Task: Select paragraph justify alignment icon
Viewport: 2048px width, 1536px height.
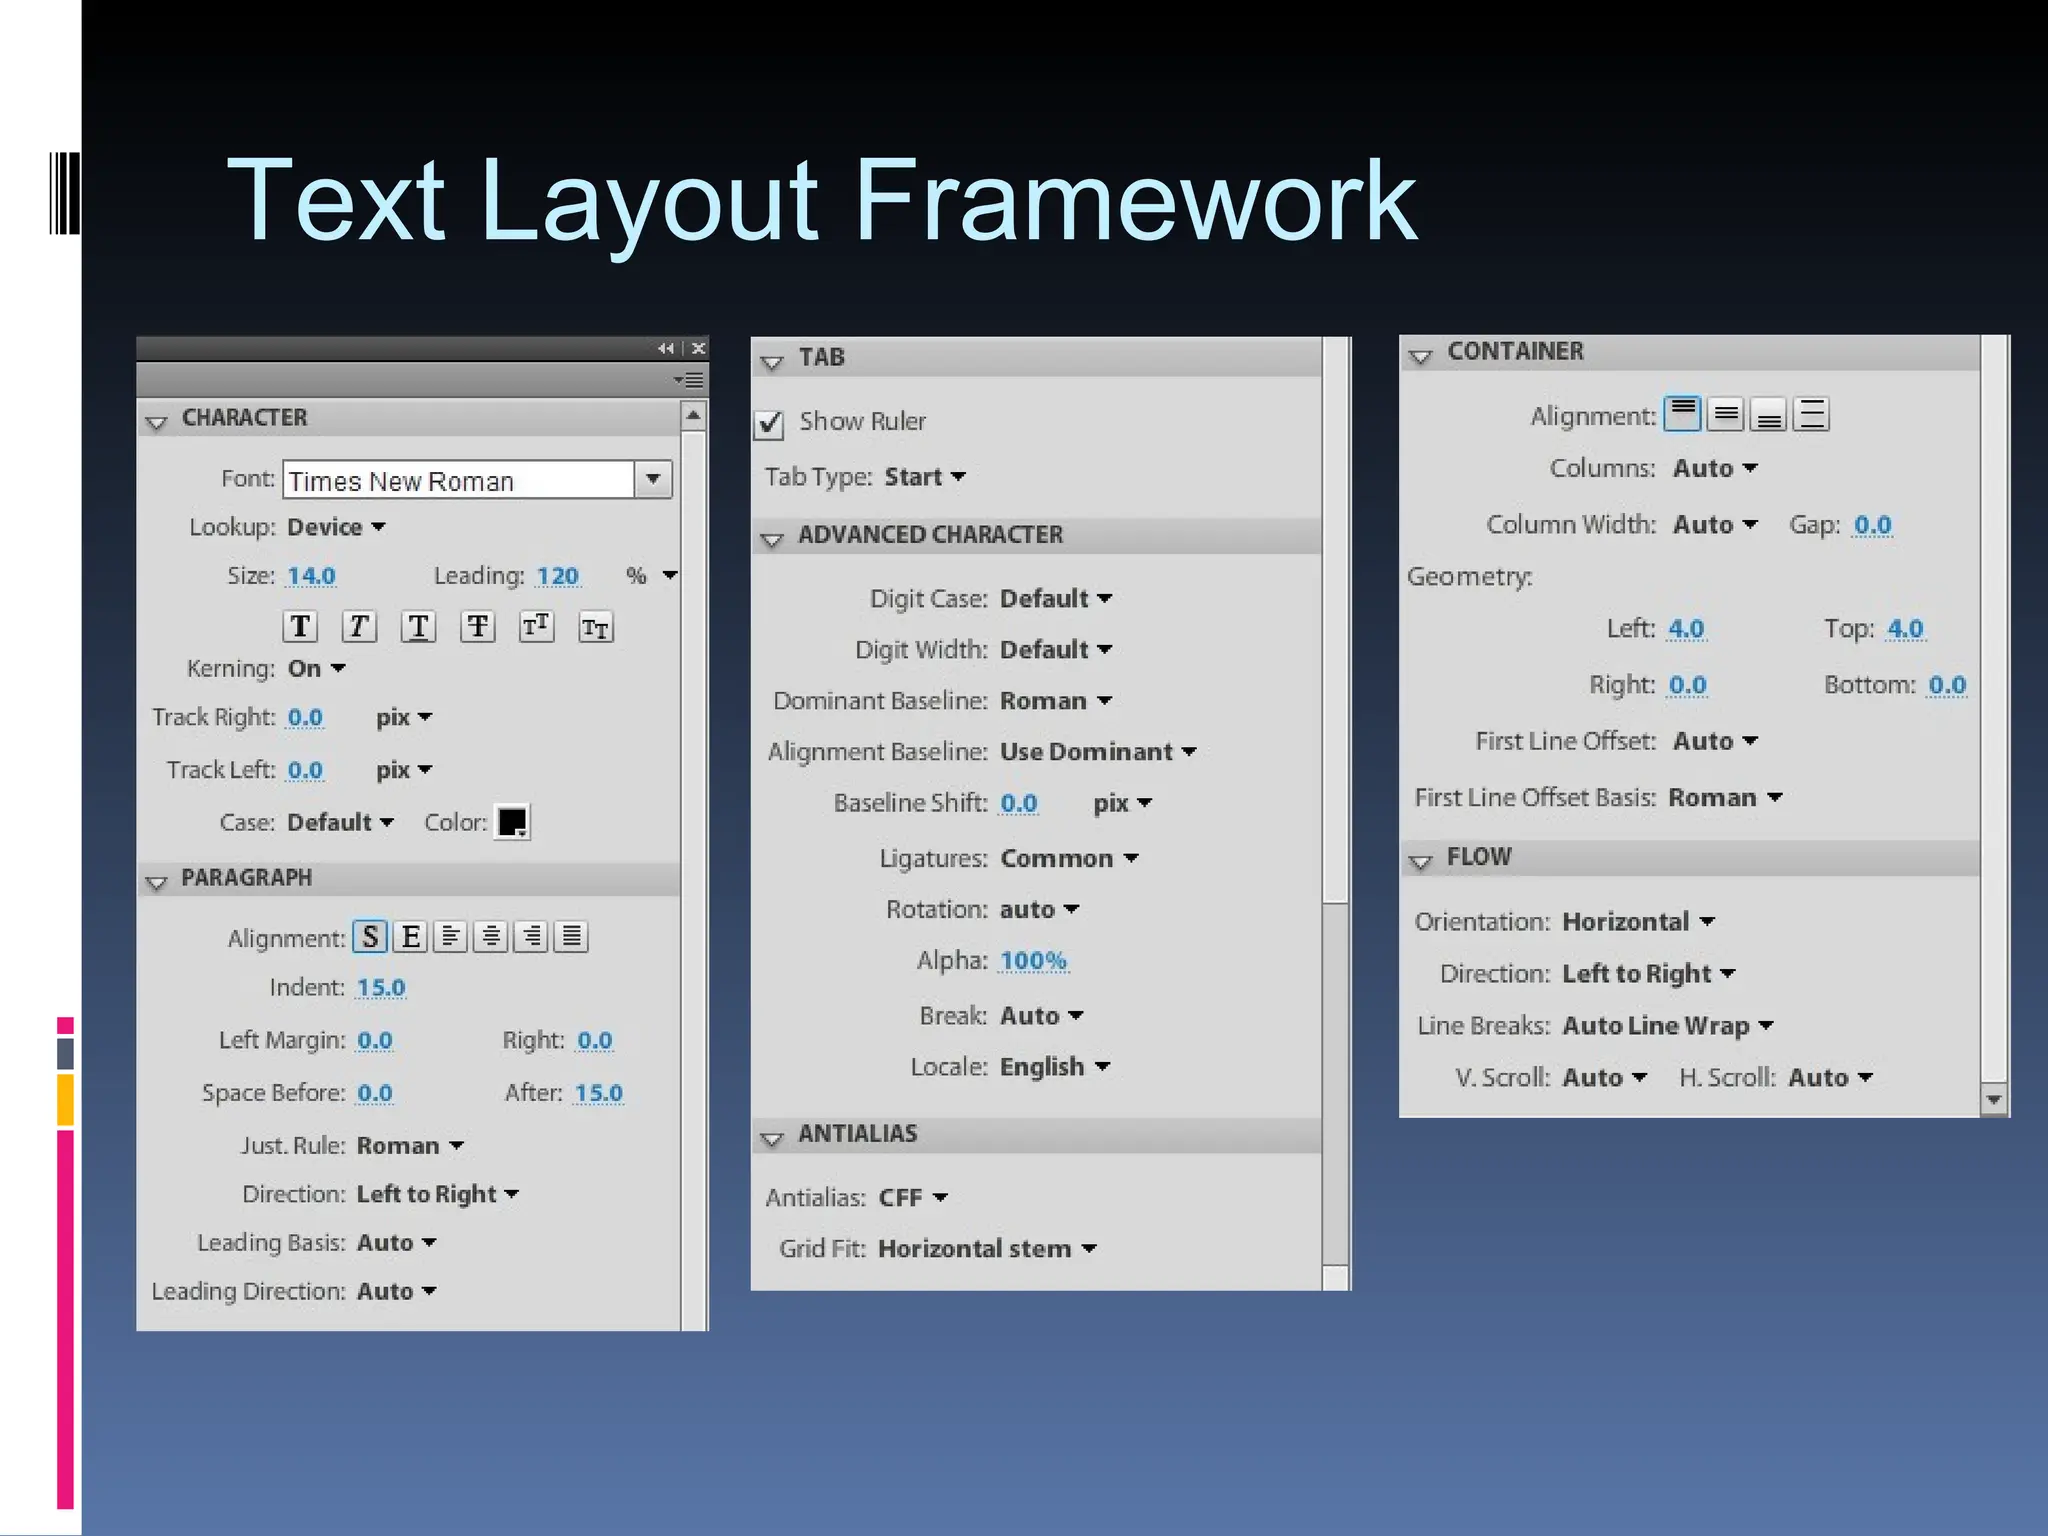Action: click(x=571, y=937)
